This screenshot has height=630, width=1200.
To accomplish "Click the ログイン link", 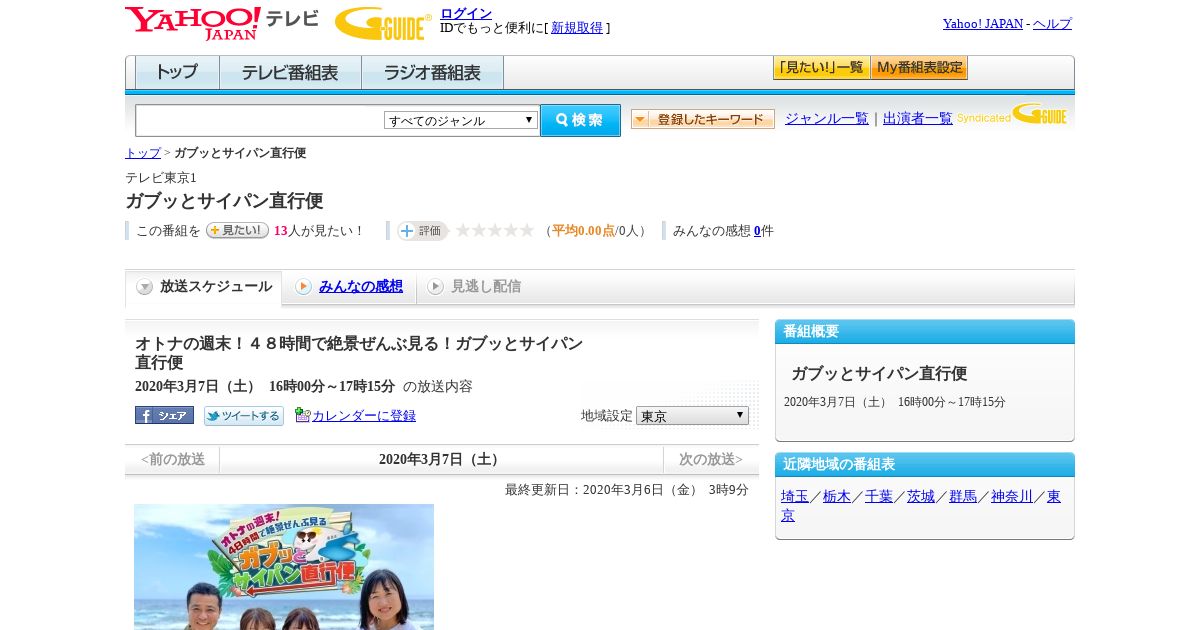I will (466, 13).
